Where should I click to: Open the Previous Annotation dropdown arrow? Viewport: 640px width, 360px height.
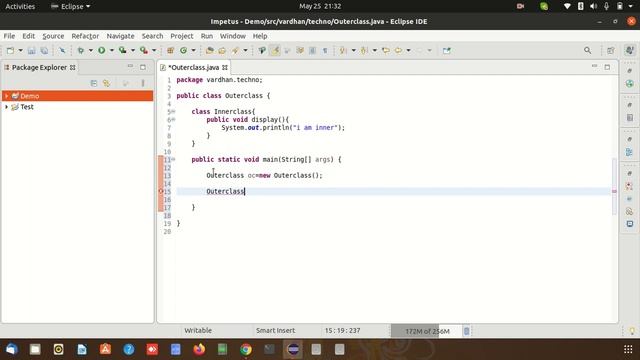(374, 51)
